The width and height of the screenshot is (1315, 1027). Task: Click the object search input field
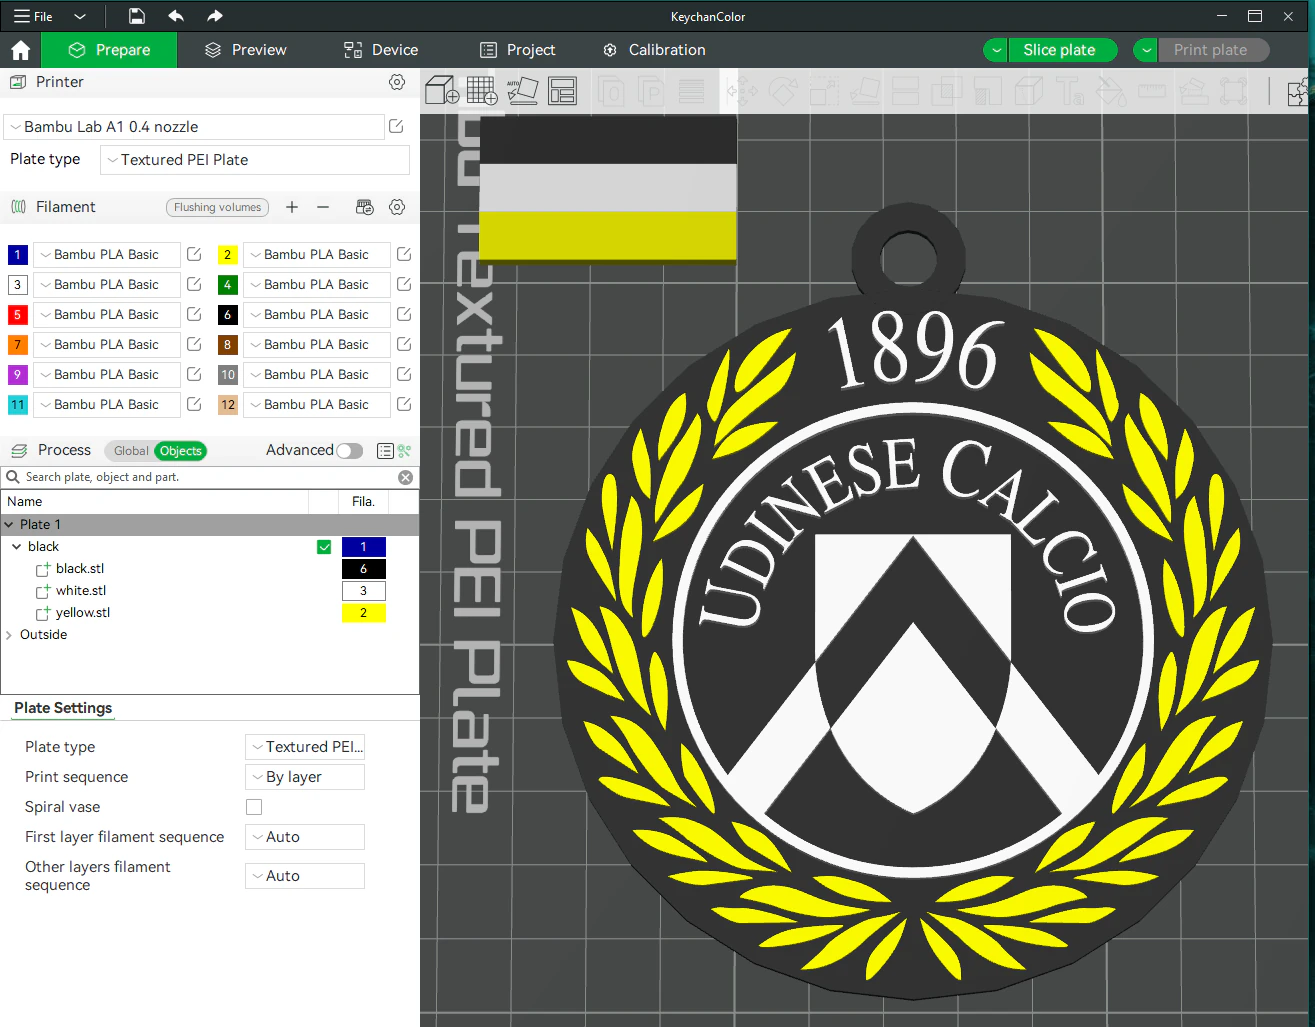(x=208, y=477)
